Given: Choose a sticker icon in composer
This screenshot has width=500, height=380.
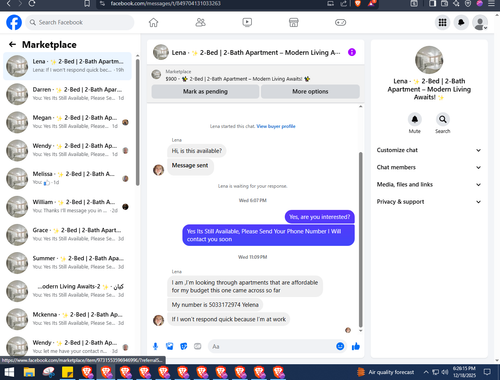Looking at the screenshot, I should [x=184, y=346].
